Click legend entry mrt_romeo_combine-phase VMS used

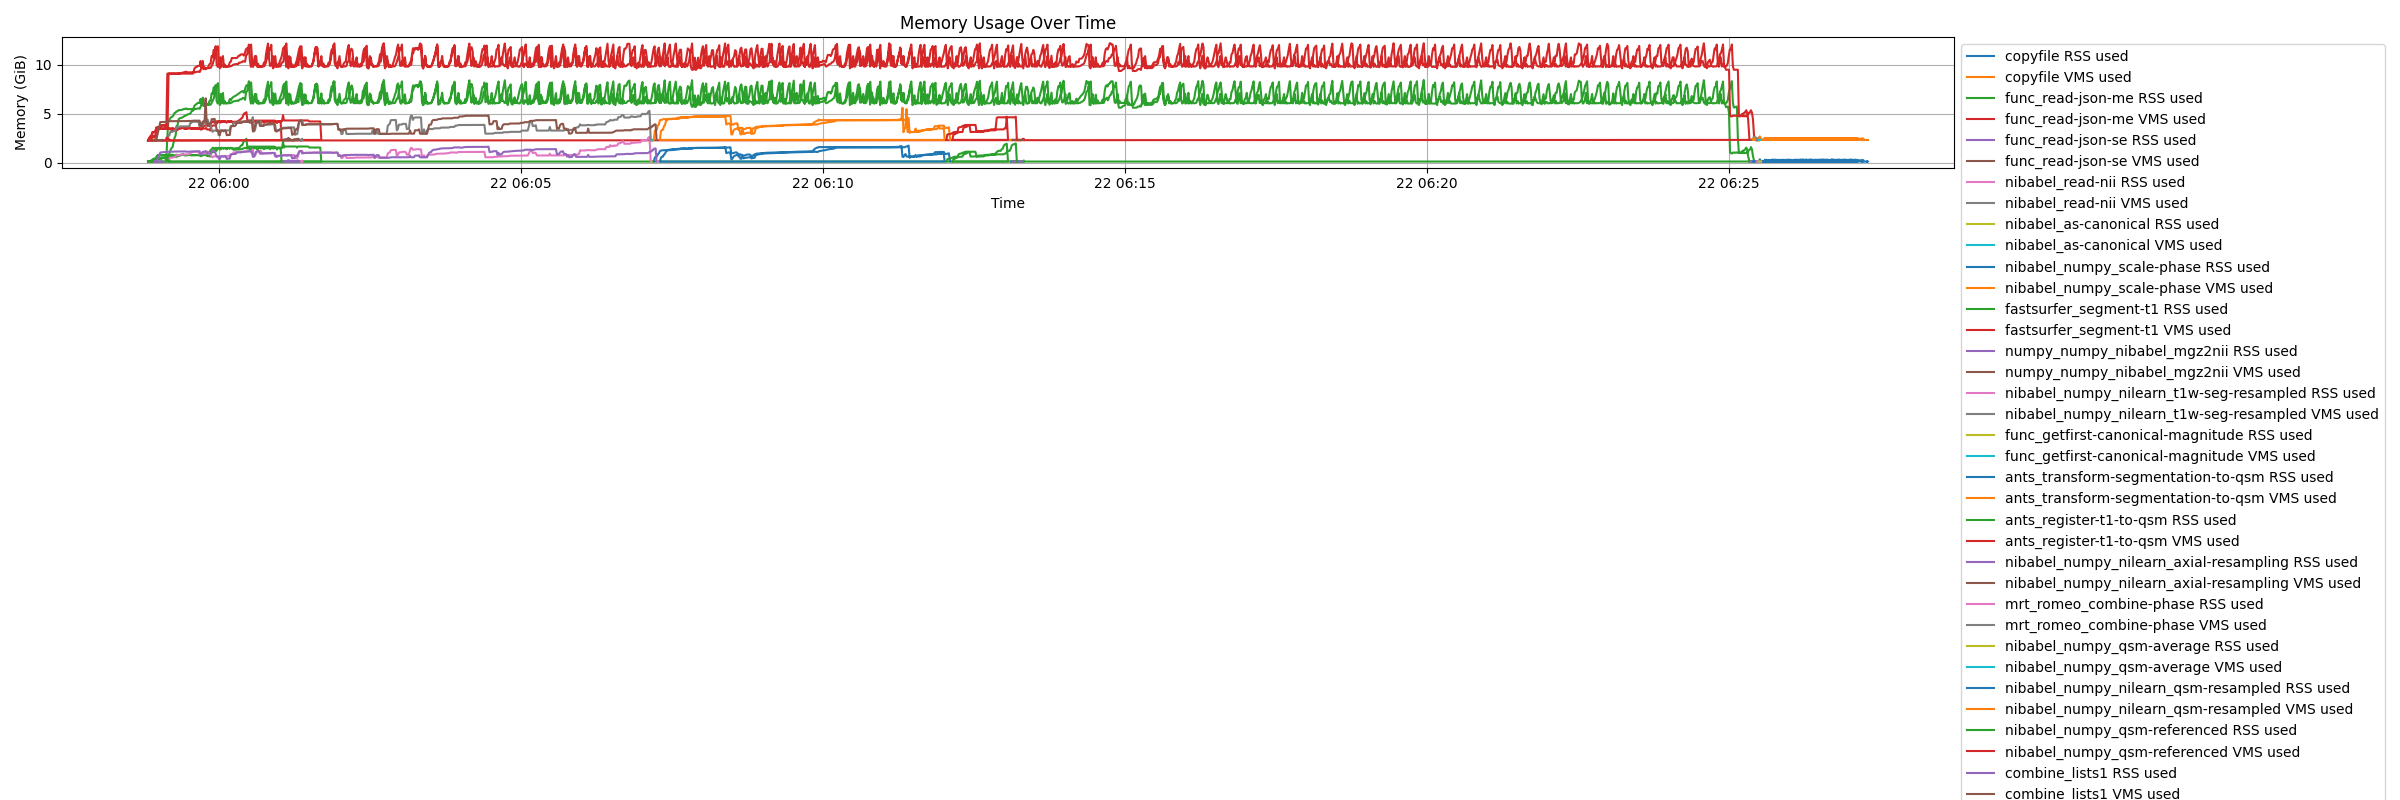2116,625
